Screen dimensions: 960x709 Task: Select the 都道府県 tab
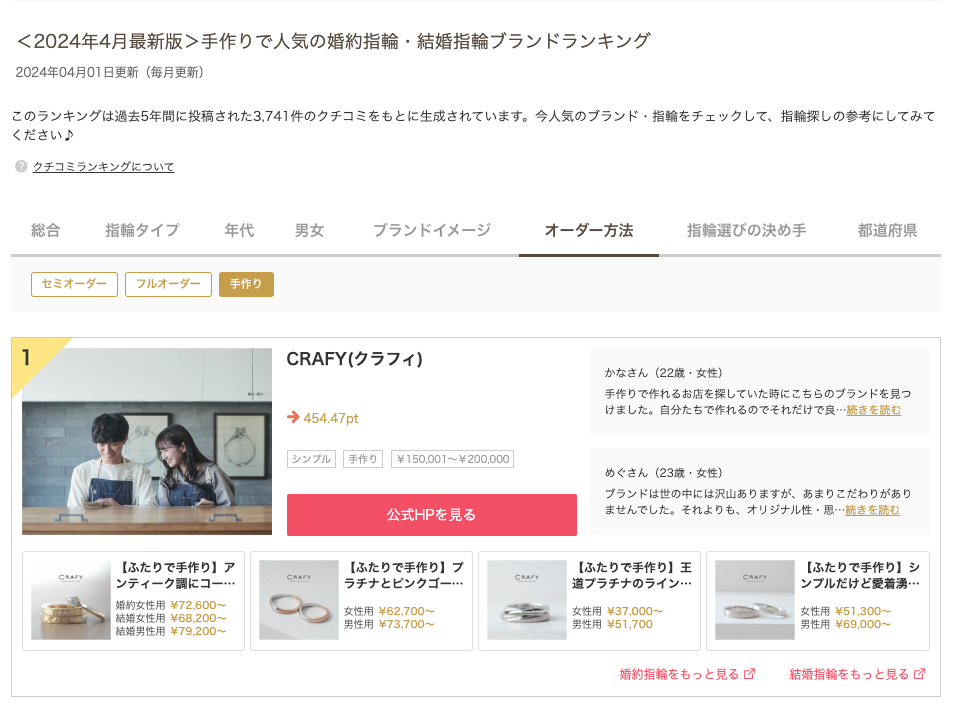tap(886, 231)
